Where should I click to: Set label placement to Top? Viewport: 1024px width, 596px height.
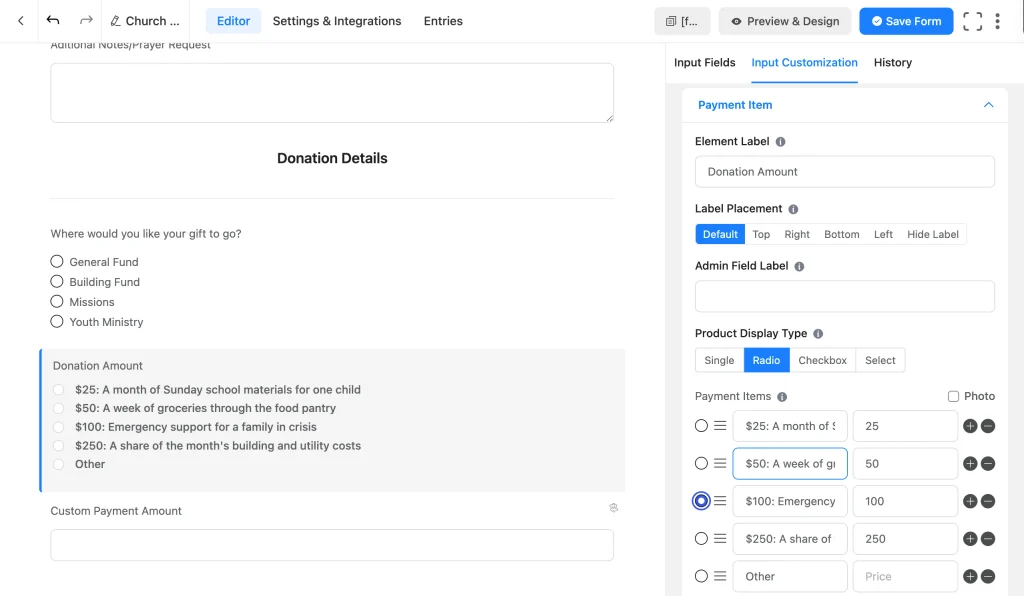(761, 234)
